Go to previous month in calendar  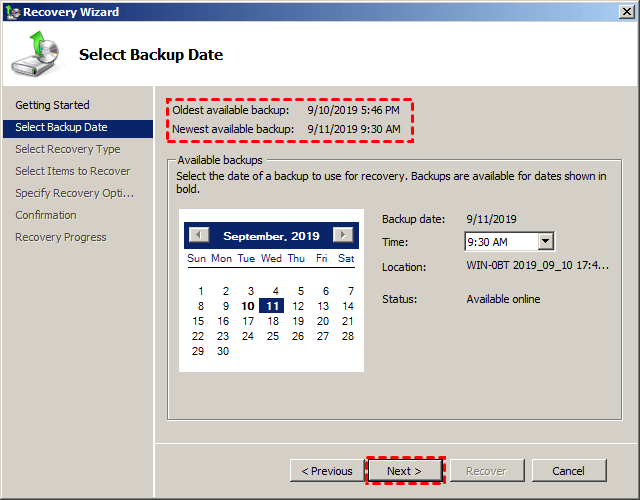coord(199,235)
